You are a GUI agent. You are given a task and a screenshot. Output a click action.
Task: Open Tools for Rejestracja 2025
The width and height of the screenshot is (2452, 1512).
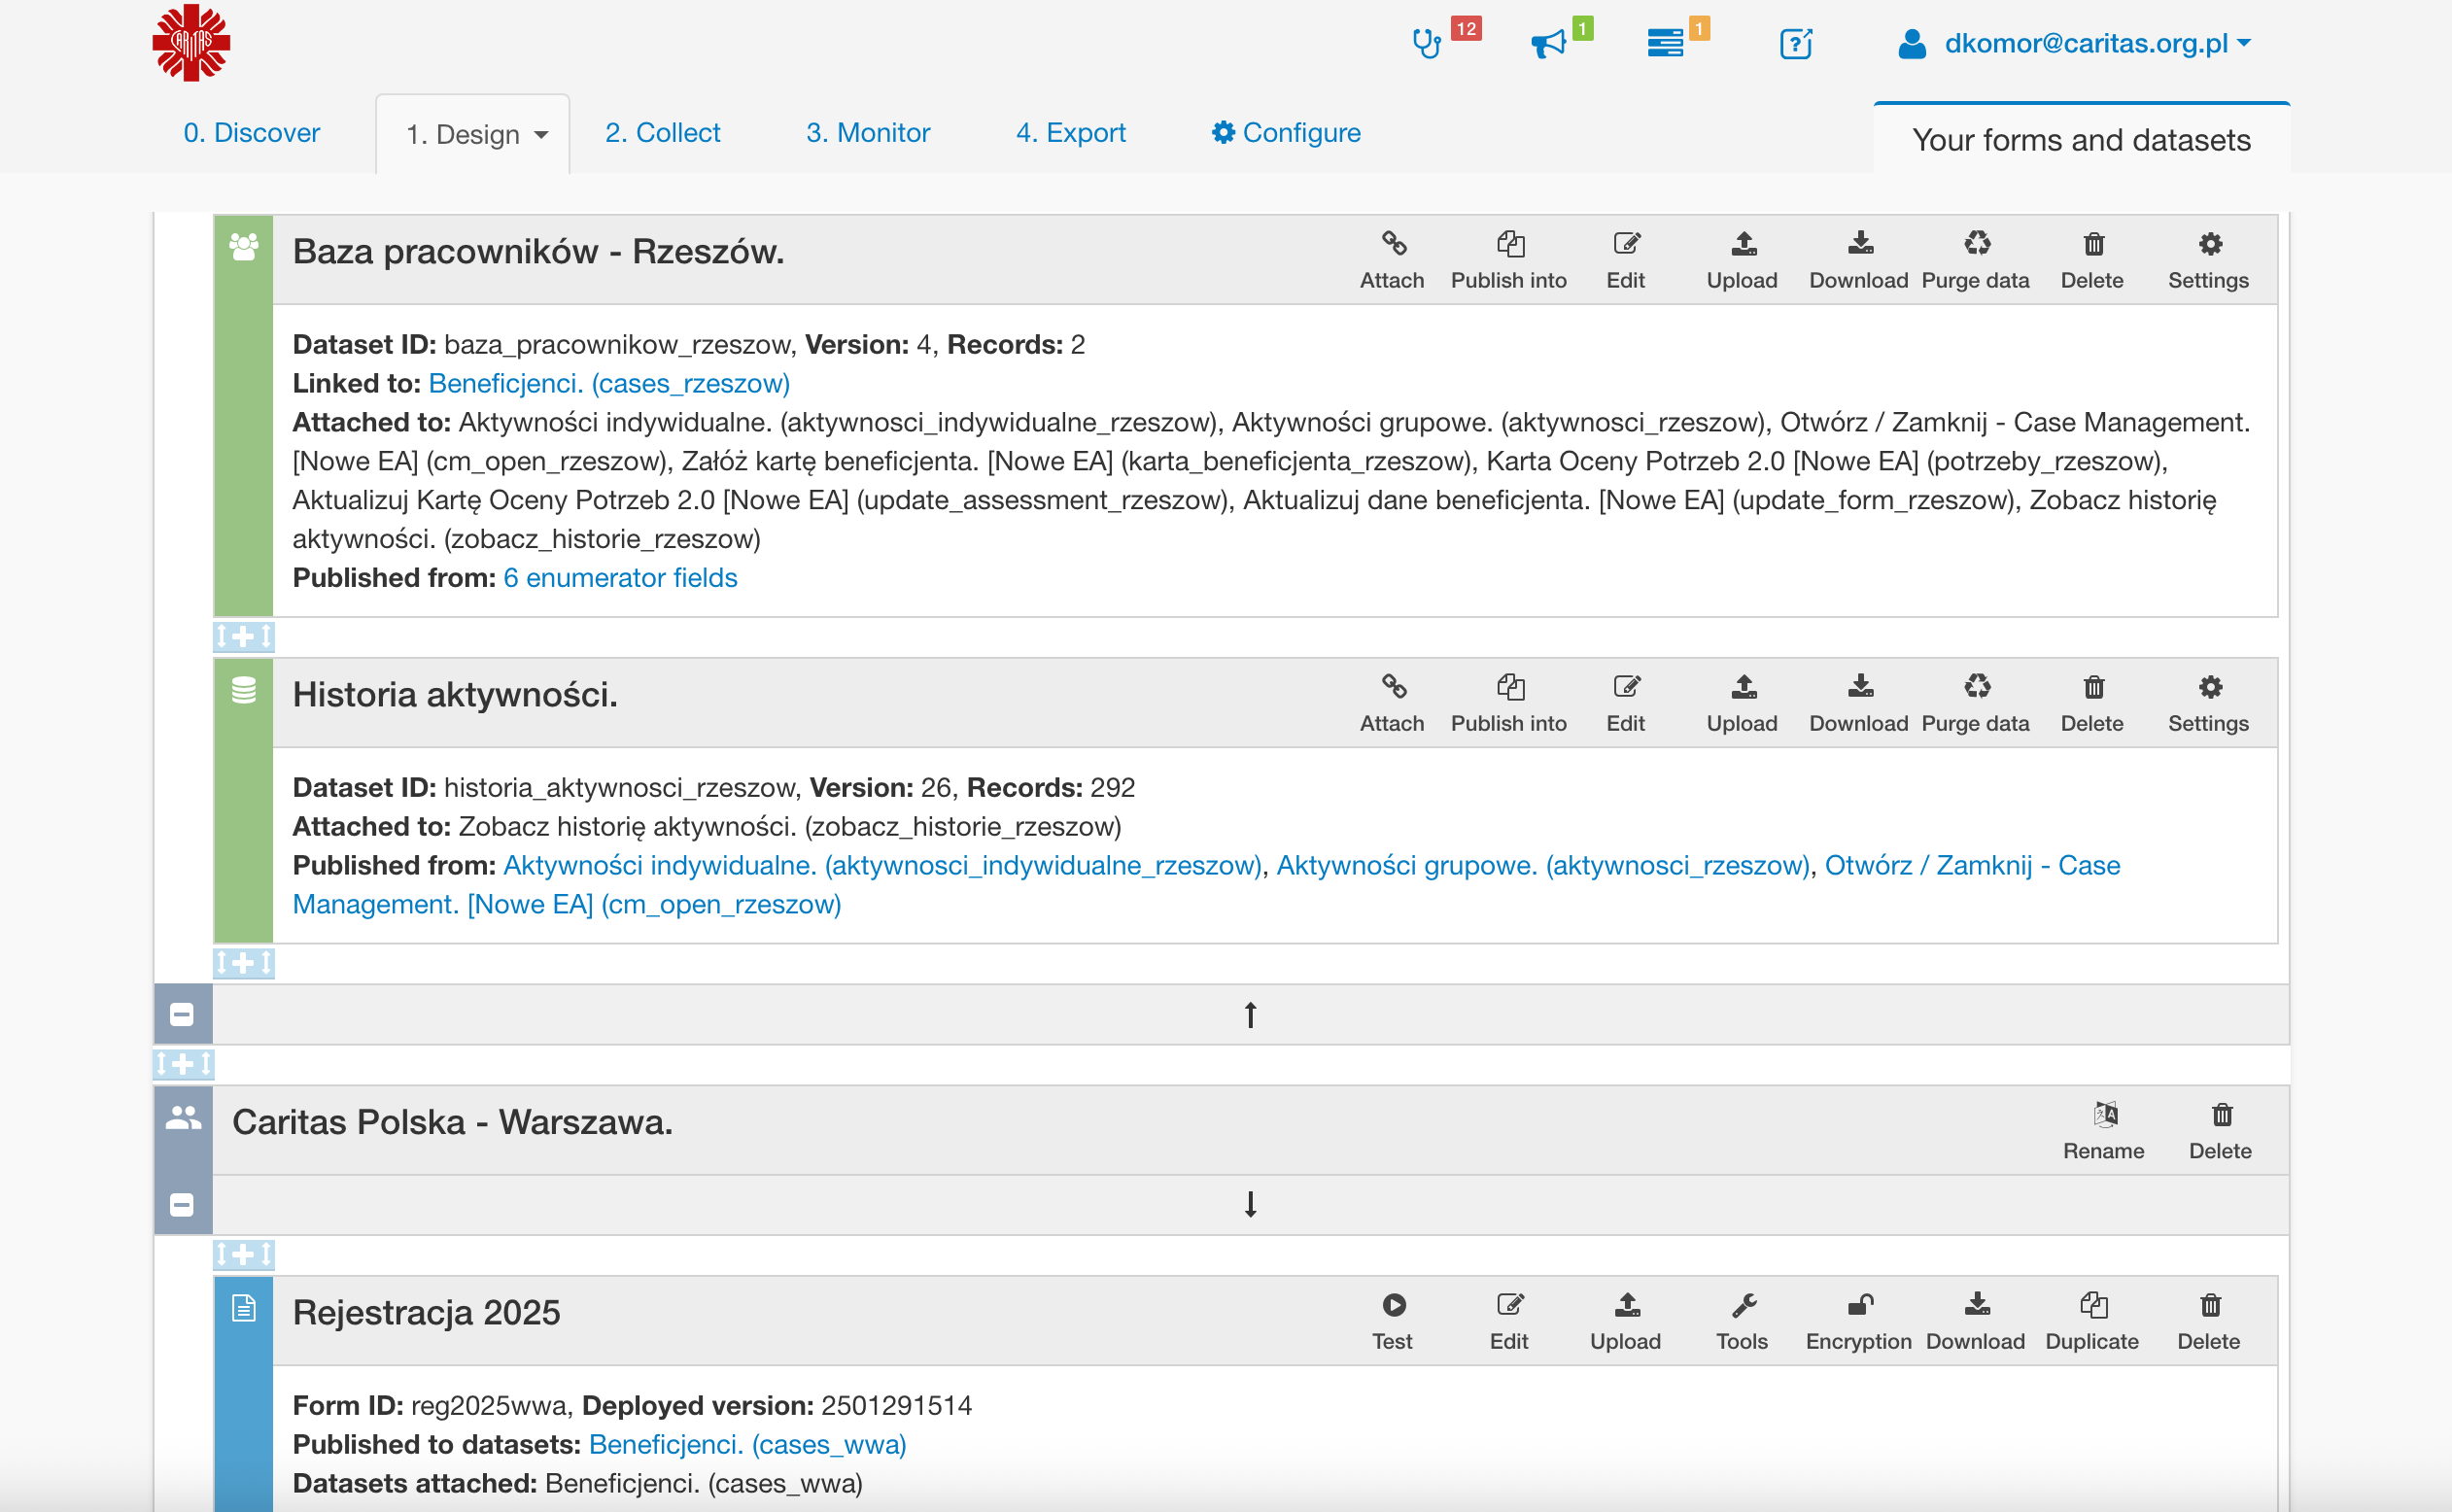point(1742,1319)
